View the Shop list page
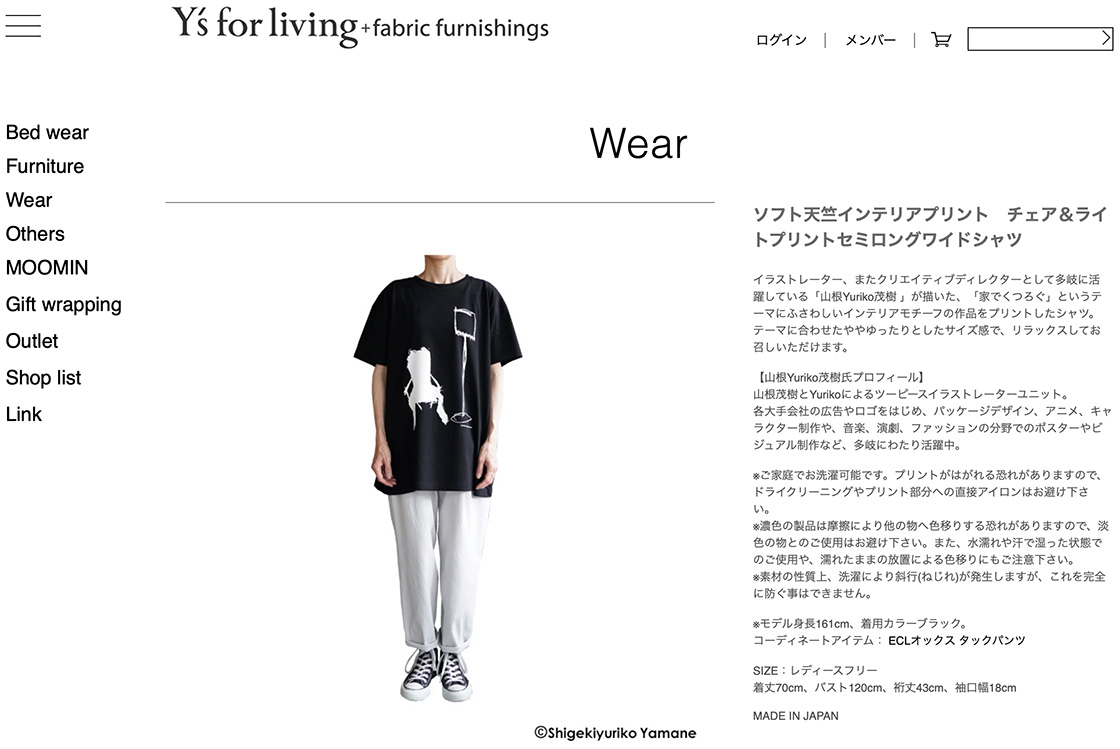Image resolution: width=1120 pixels, height=749 pixels. click(x=44, y=378)
